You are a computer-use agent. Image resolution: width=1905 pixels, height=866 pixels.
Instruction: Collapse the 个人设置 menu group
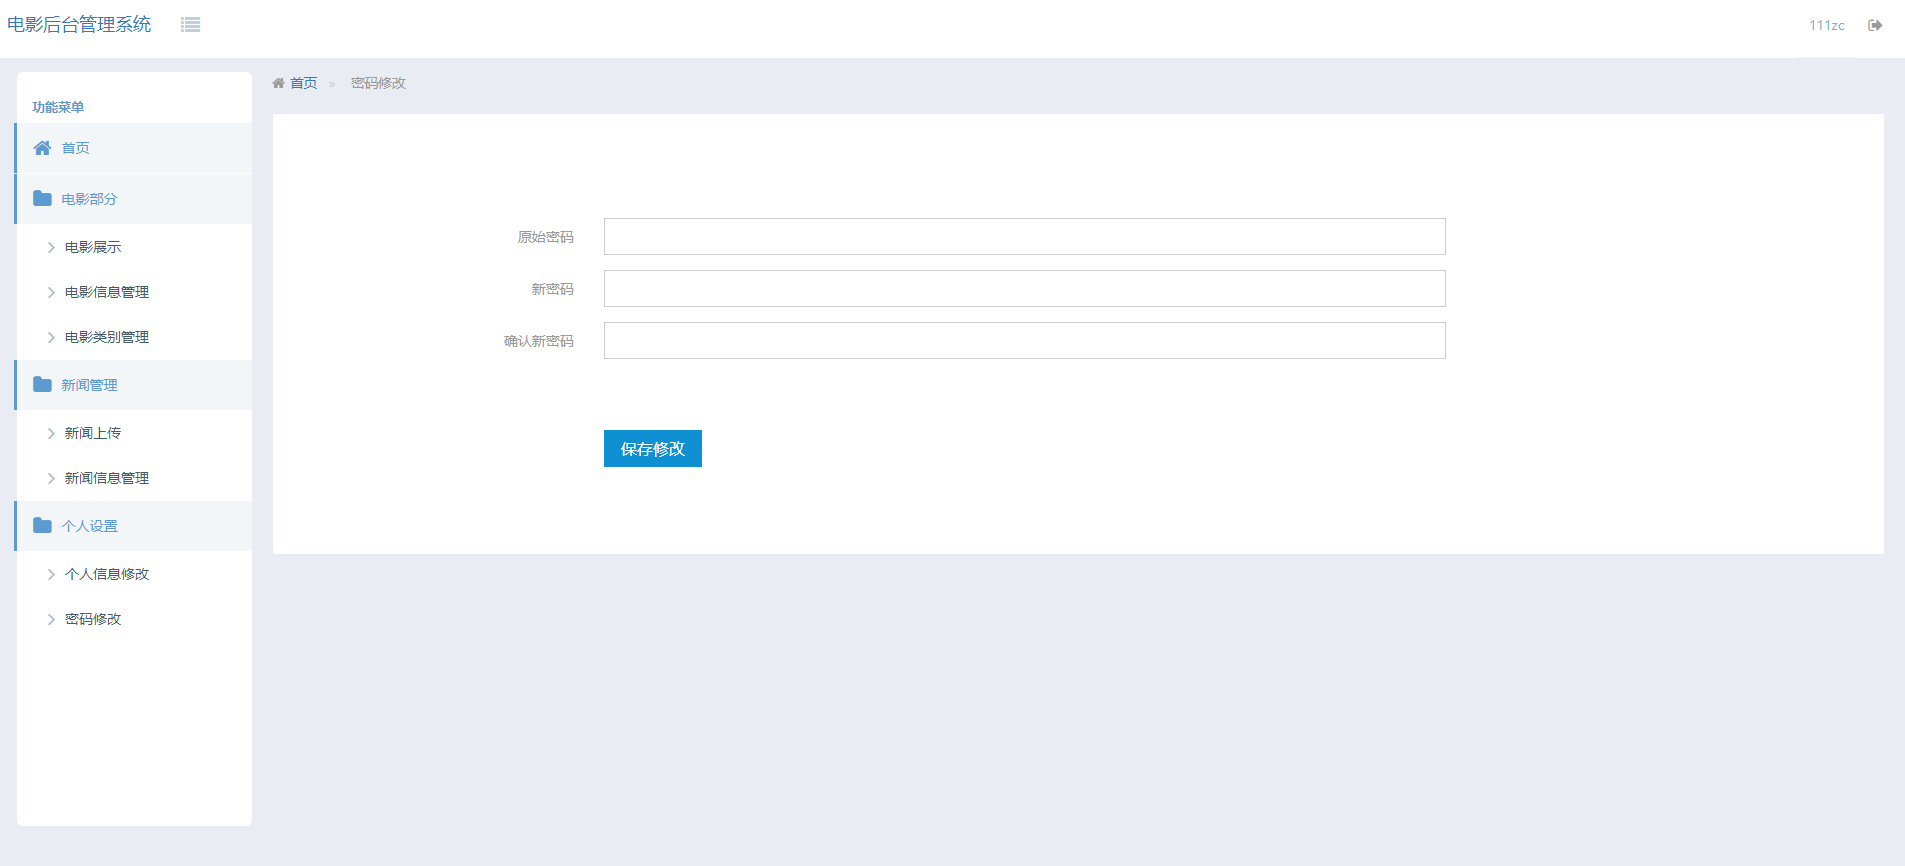point(134,526)
